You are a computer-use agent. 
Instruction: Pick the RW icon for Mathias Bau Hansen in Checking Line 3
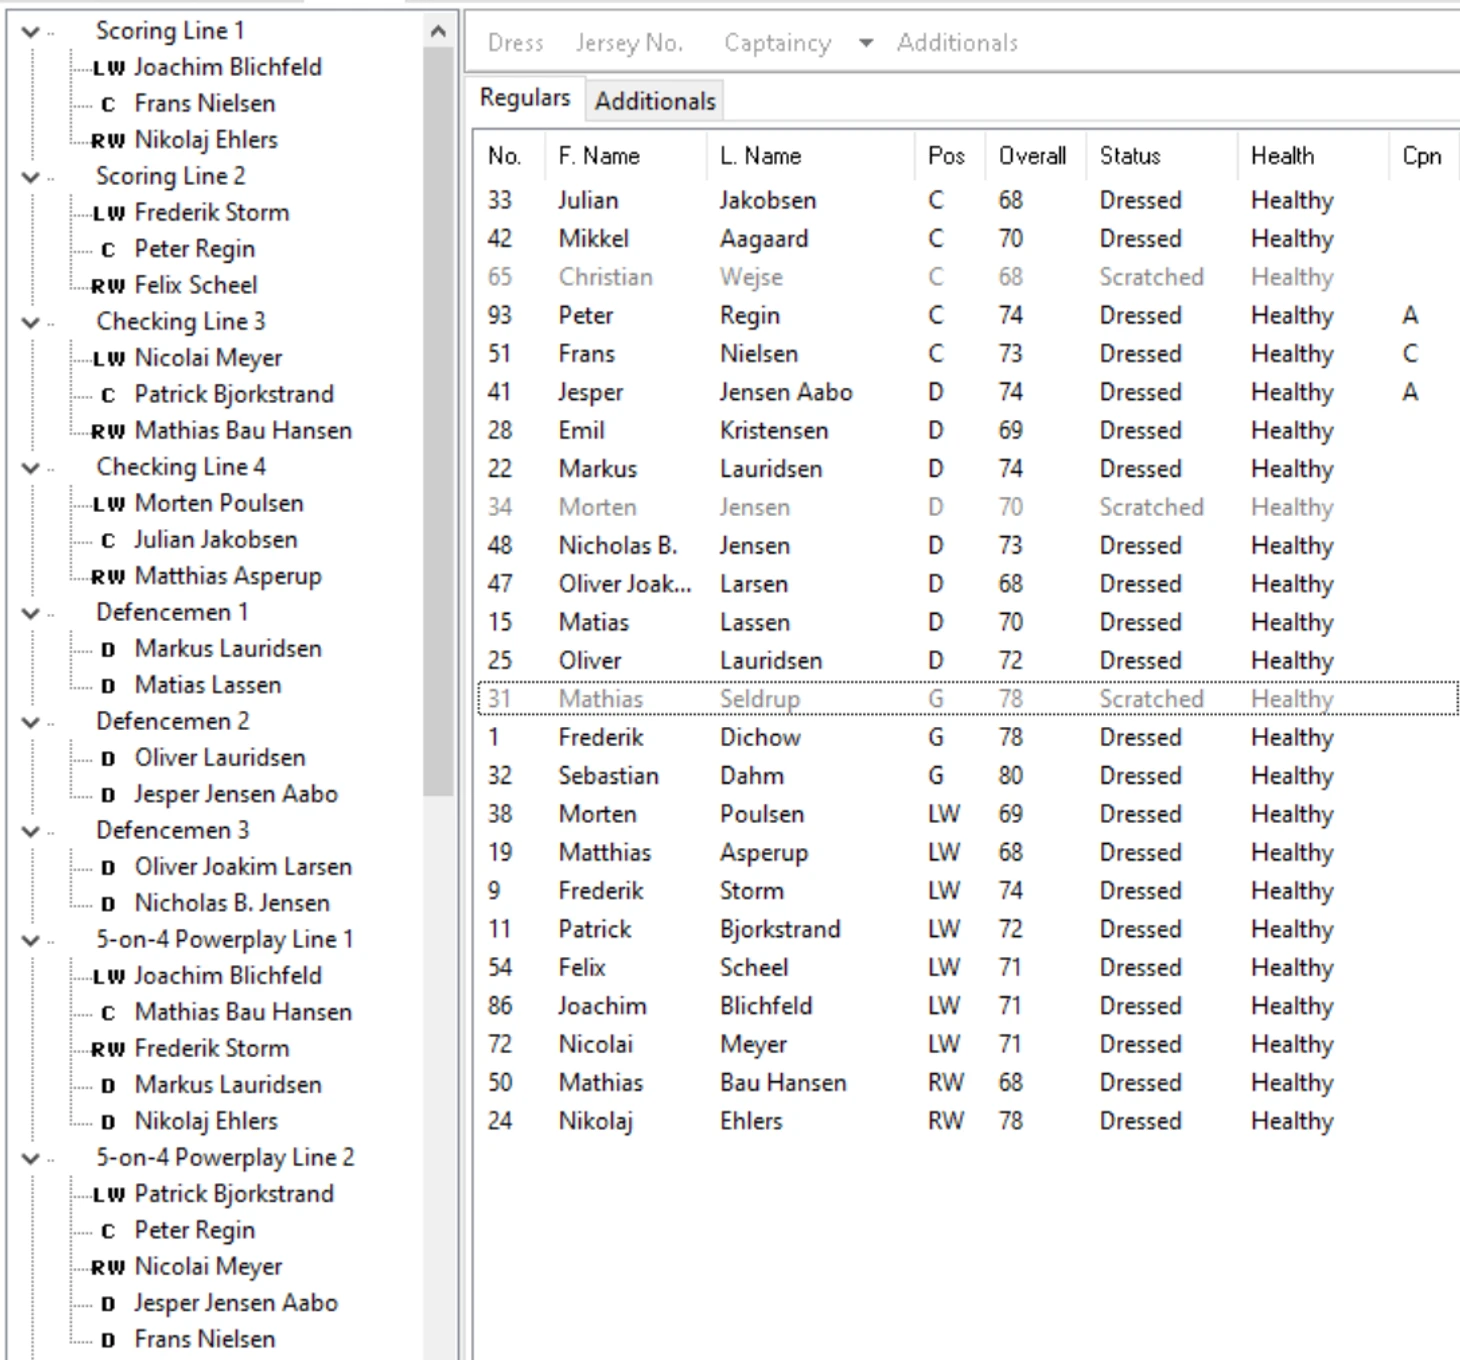click(x=108, y=432)
